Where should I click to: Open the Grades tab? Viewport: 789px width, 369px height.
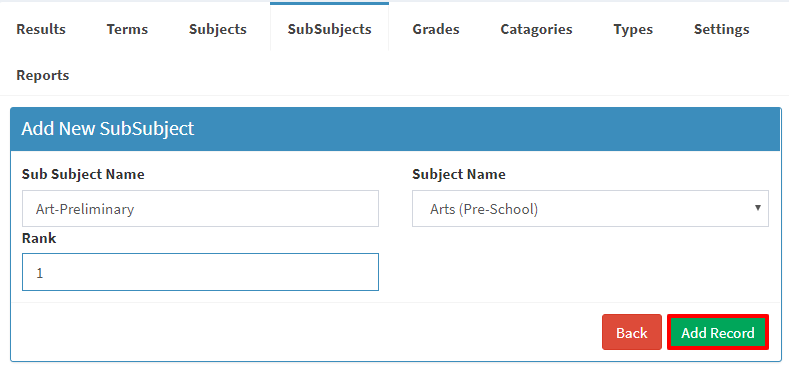coord(436,29)
